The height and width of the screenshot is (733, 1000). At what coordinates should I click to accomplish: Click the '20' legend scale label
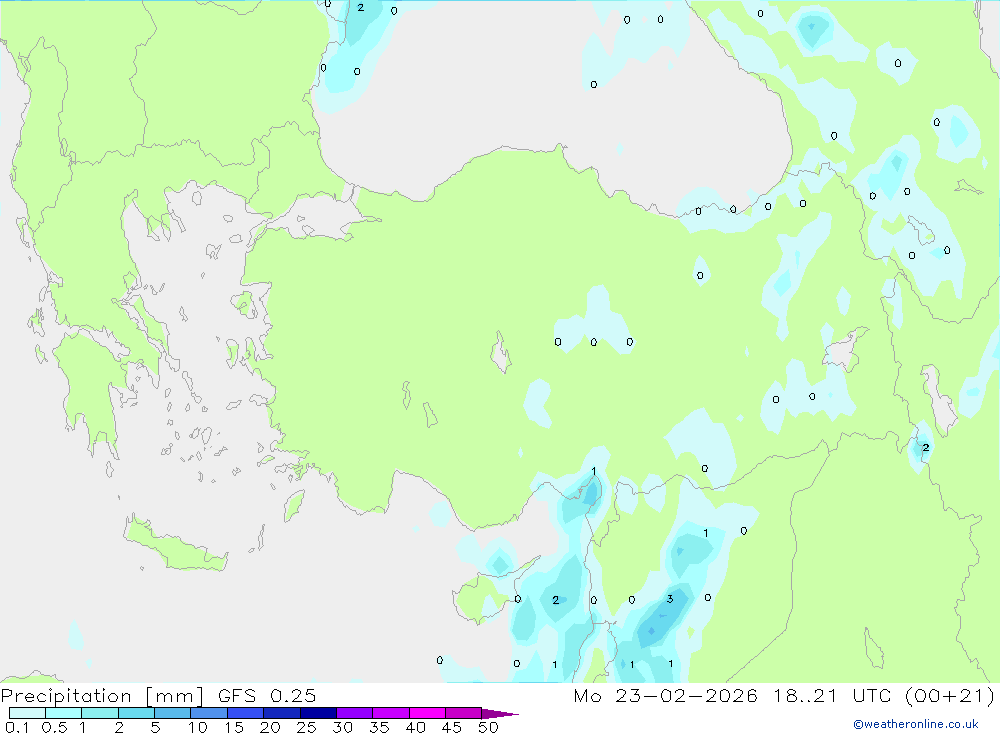[270, 727]
